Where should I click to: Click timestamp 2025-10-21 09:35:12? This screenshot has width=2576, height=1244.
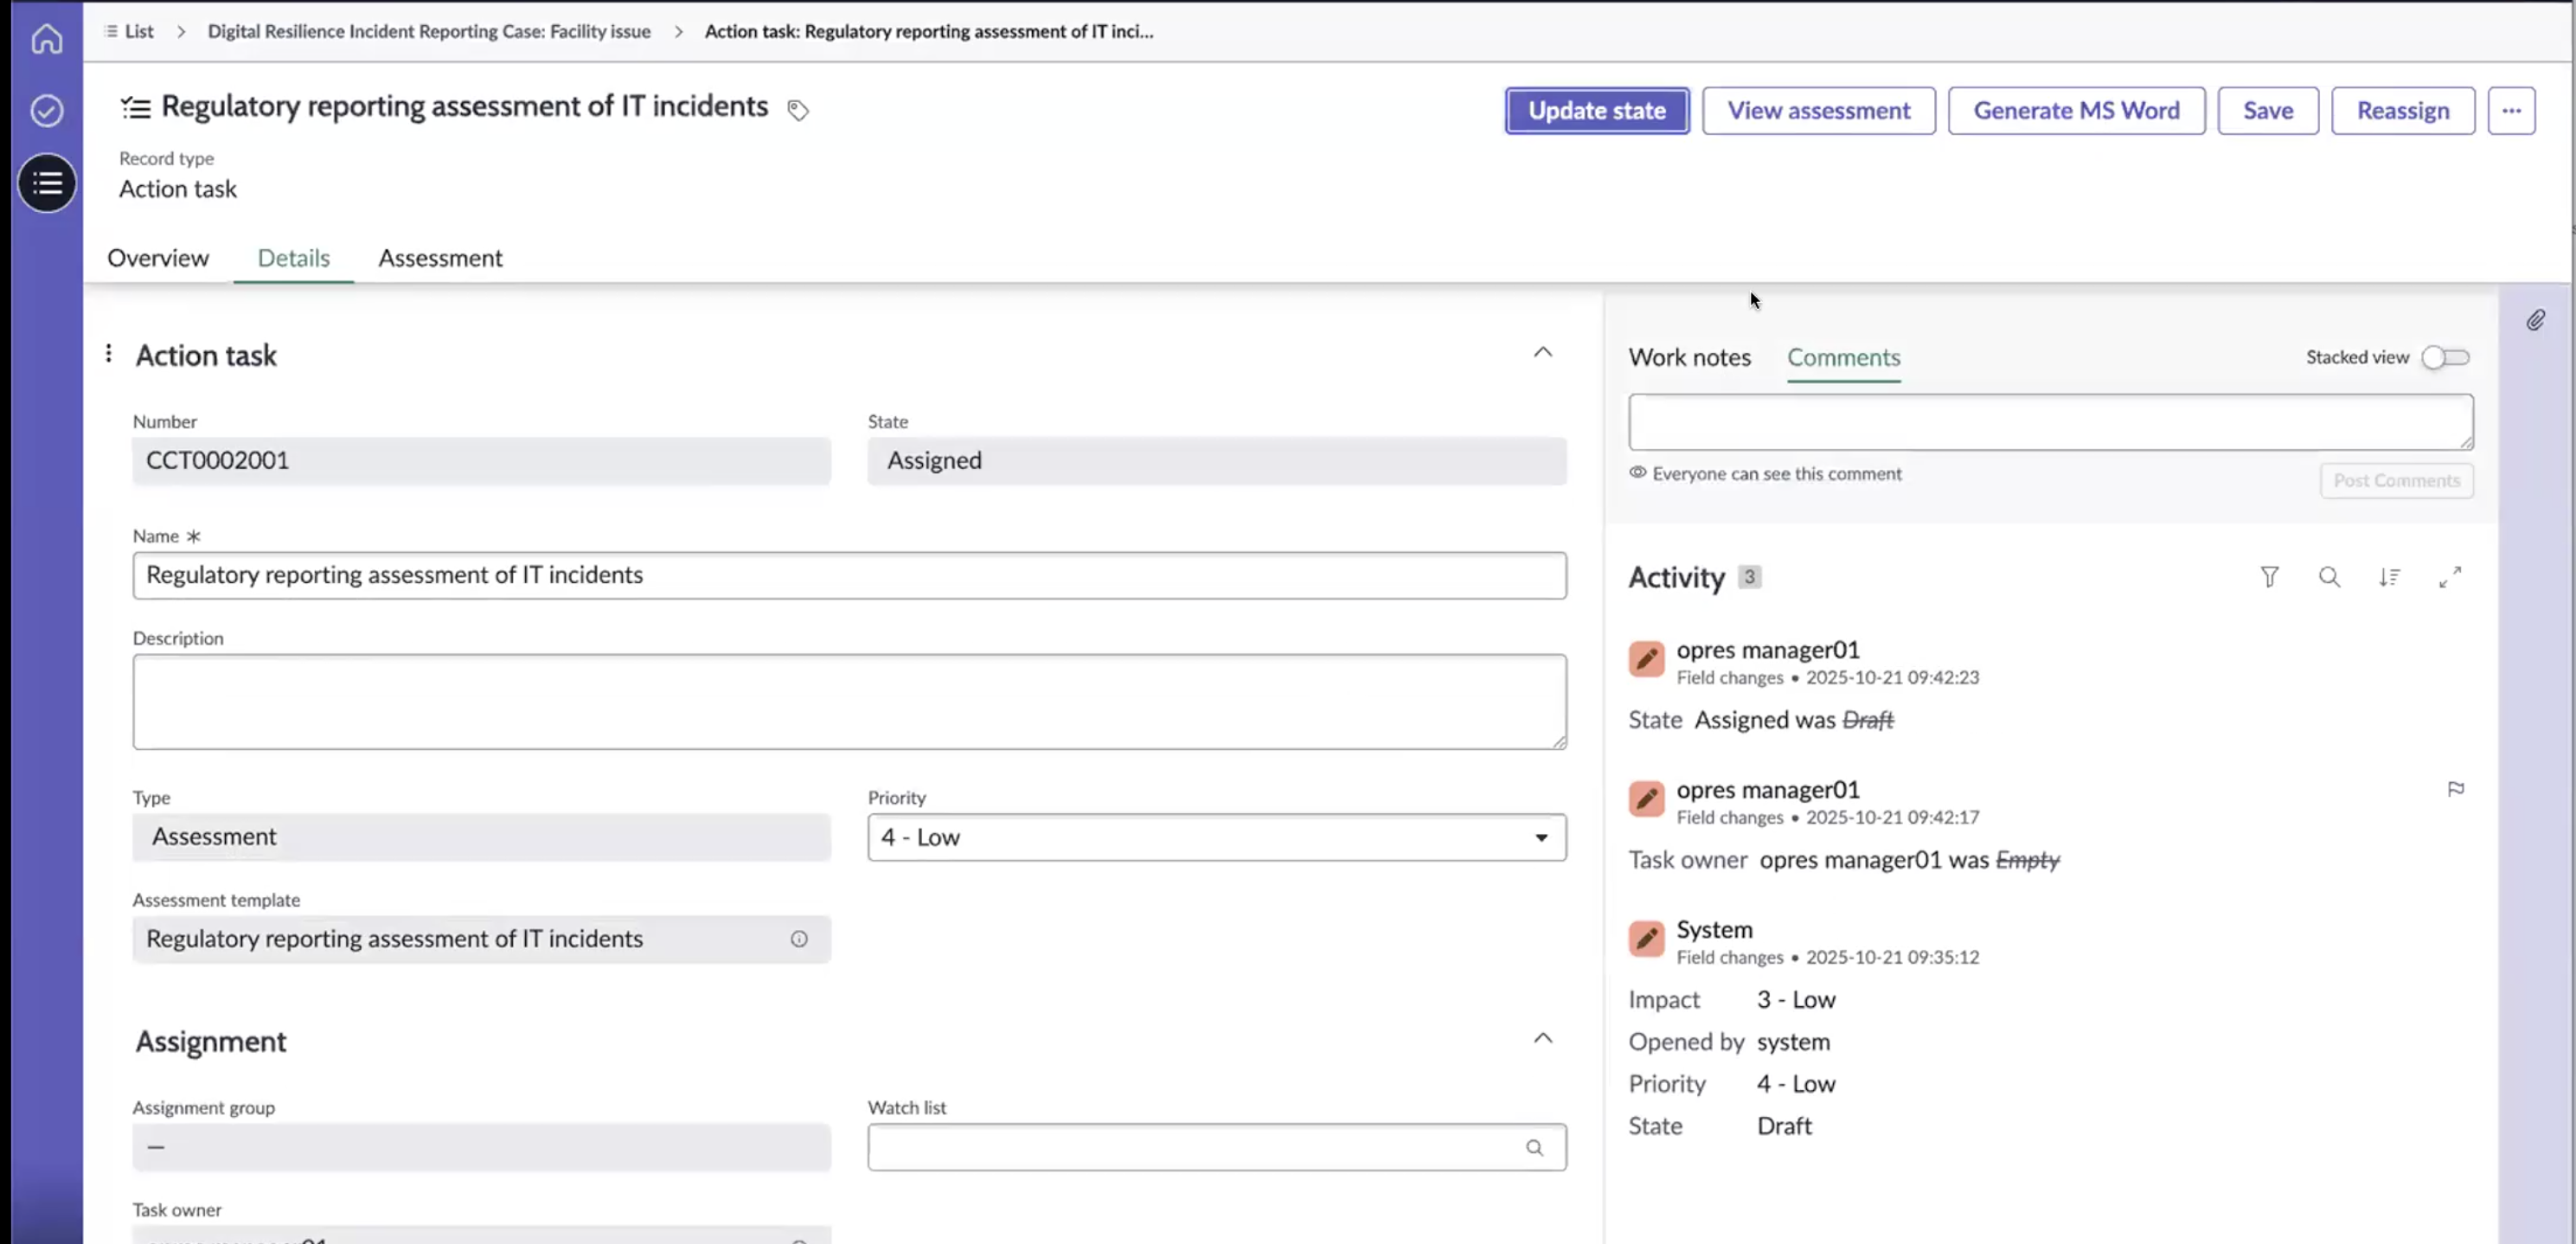point(1892,957)
